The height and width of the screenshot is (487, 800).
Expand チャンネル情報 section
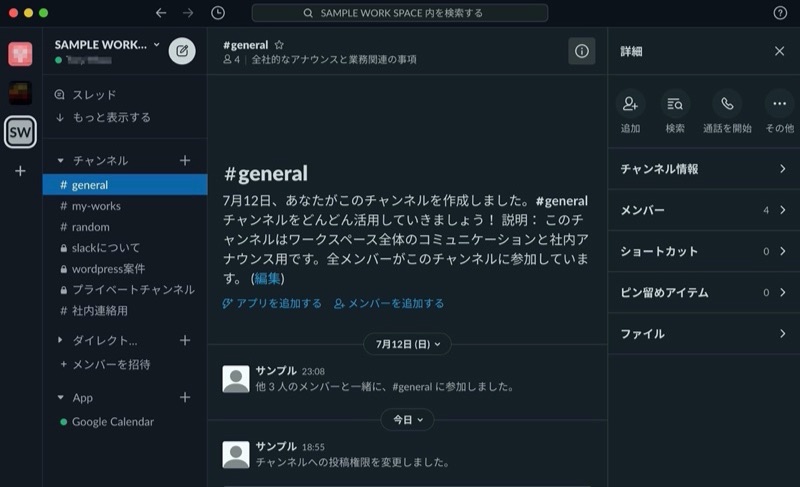(x=704, y=169)
